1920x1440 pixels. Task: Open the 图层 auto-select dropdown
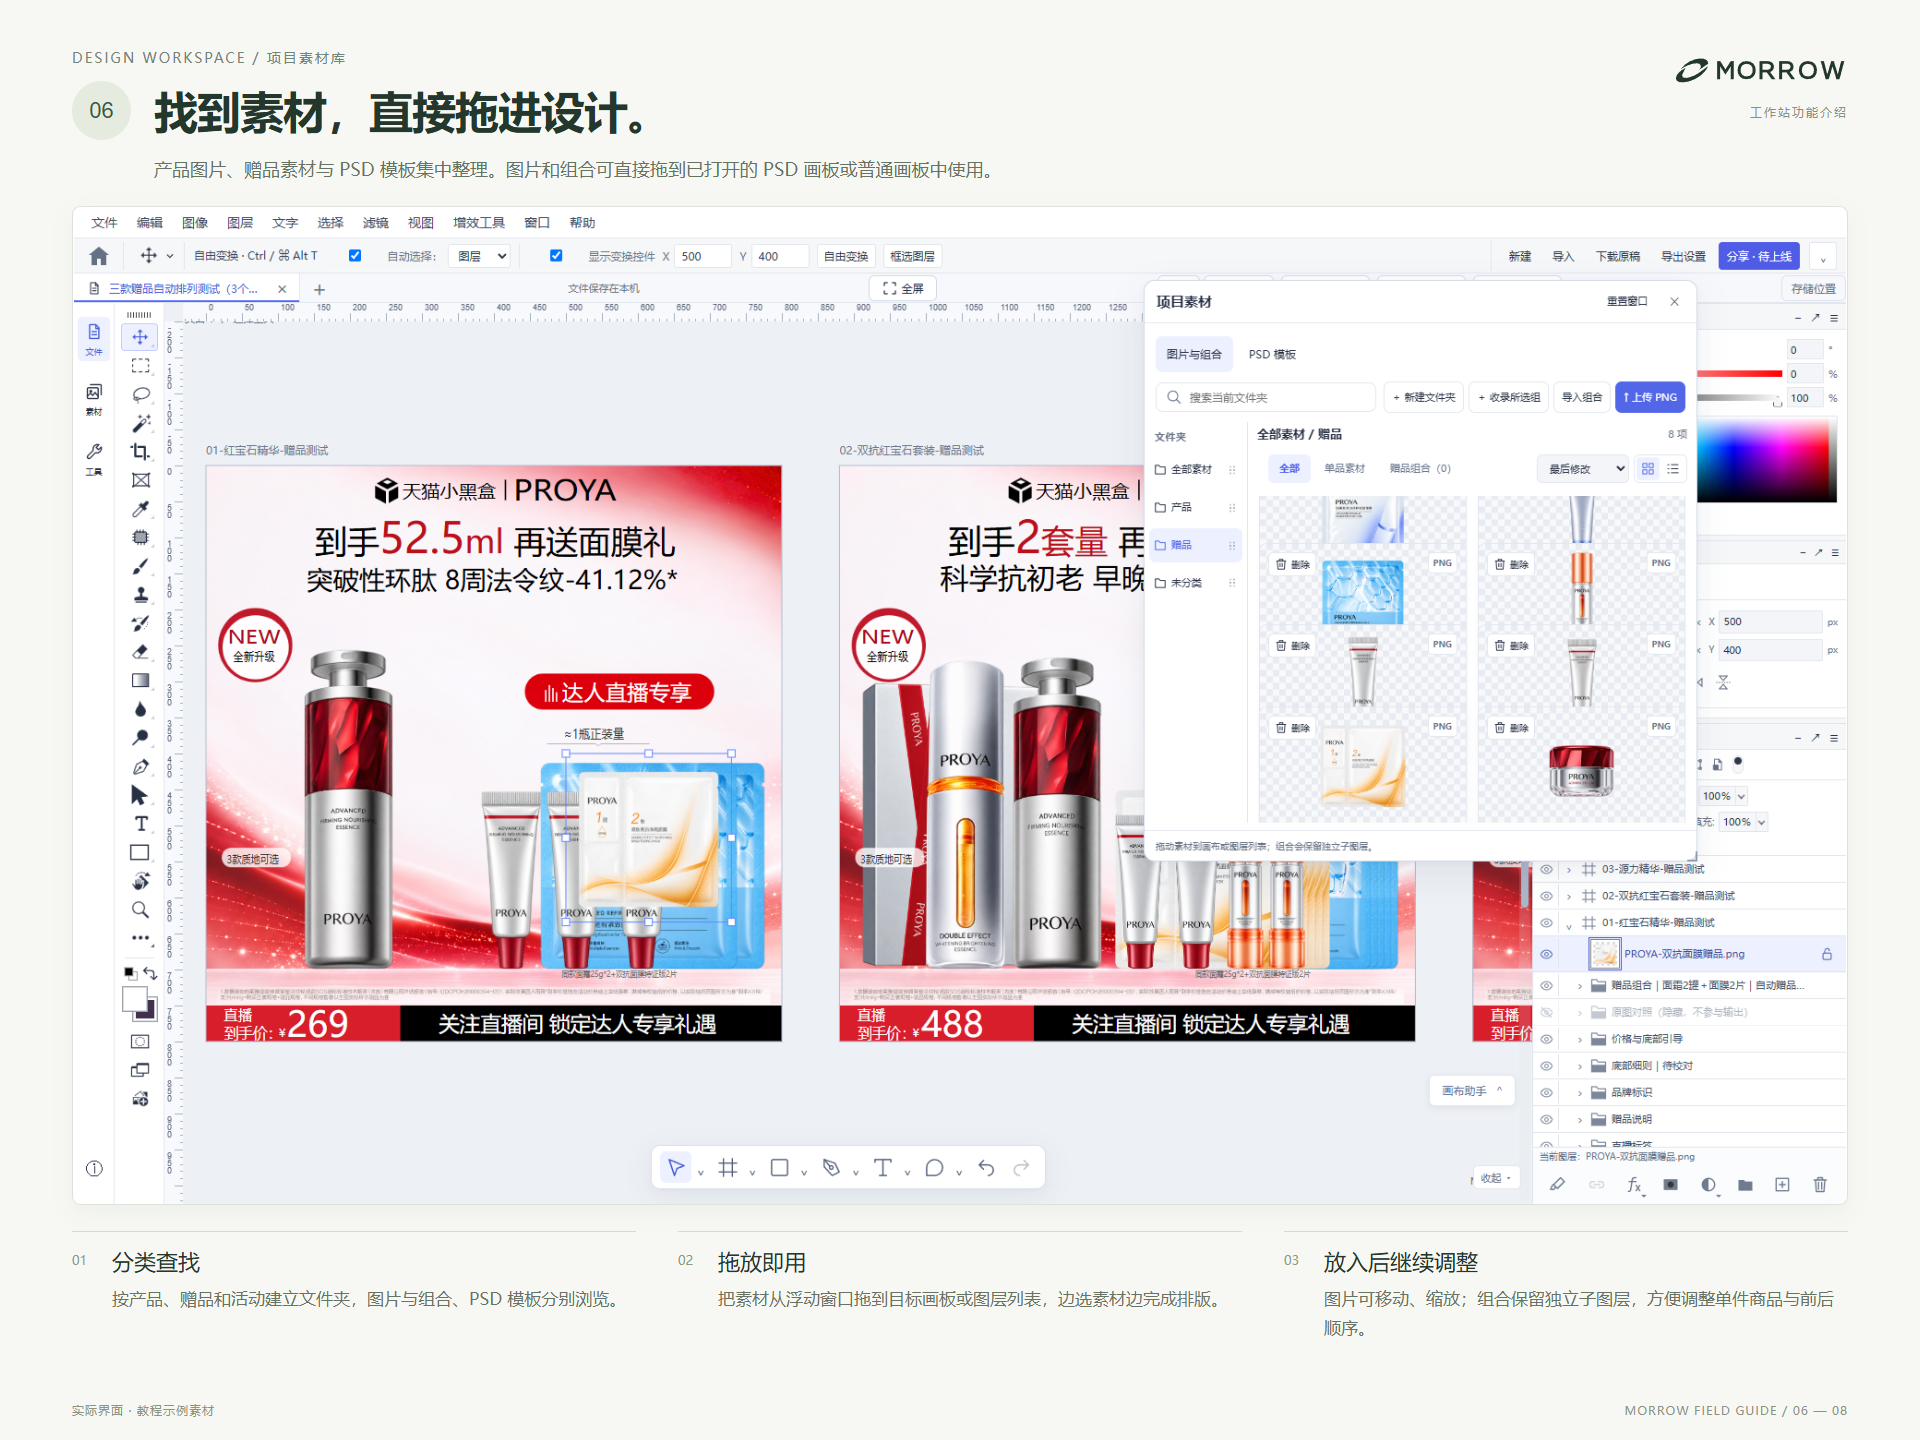click(x=481, y=256)
